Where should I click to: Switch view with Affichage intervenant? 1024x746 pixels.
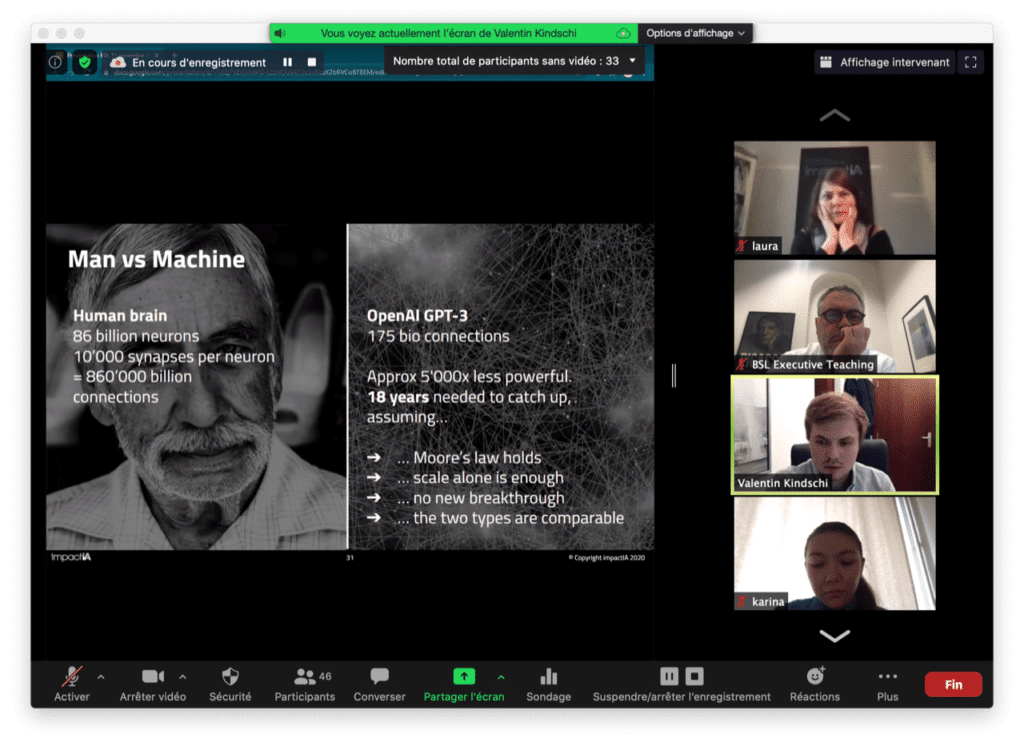tap(884, 62)
